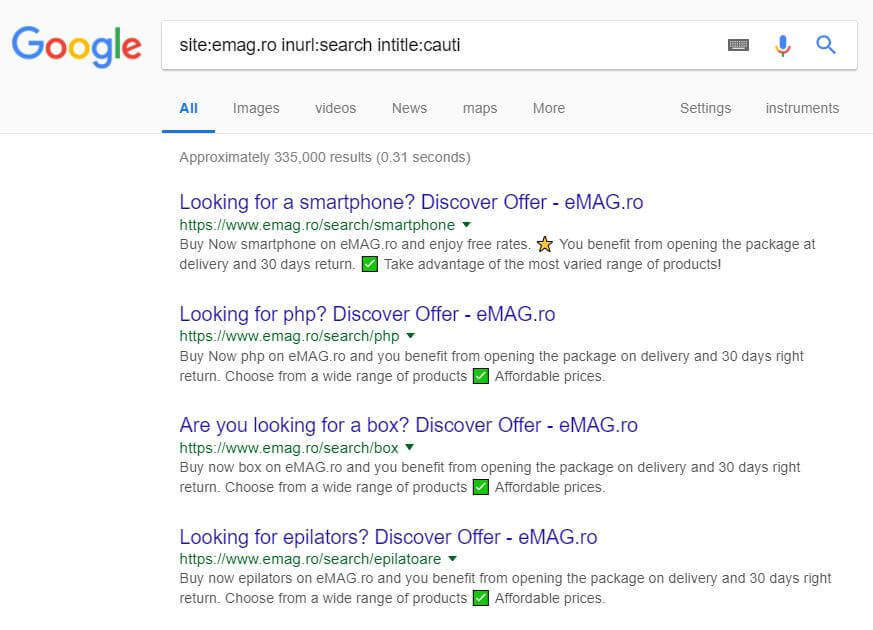Viewport: 873px width, 630px height.
Task: Open the instruments tools menu
Action: click(802, 109)
